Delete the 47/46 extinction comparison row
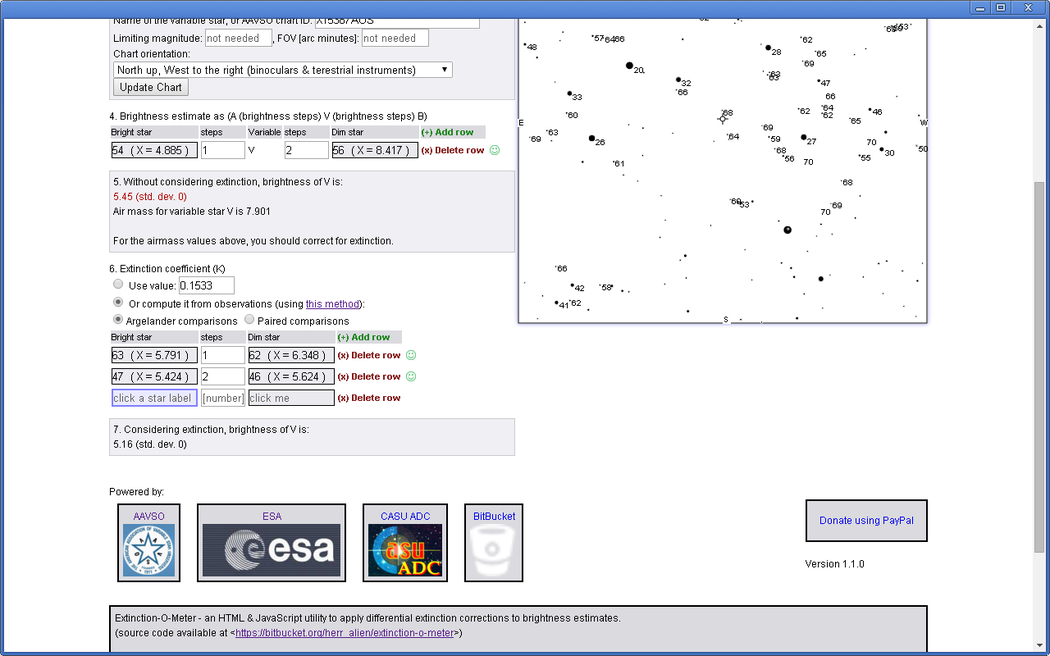The image size is (1050, 656). point(368,377)
